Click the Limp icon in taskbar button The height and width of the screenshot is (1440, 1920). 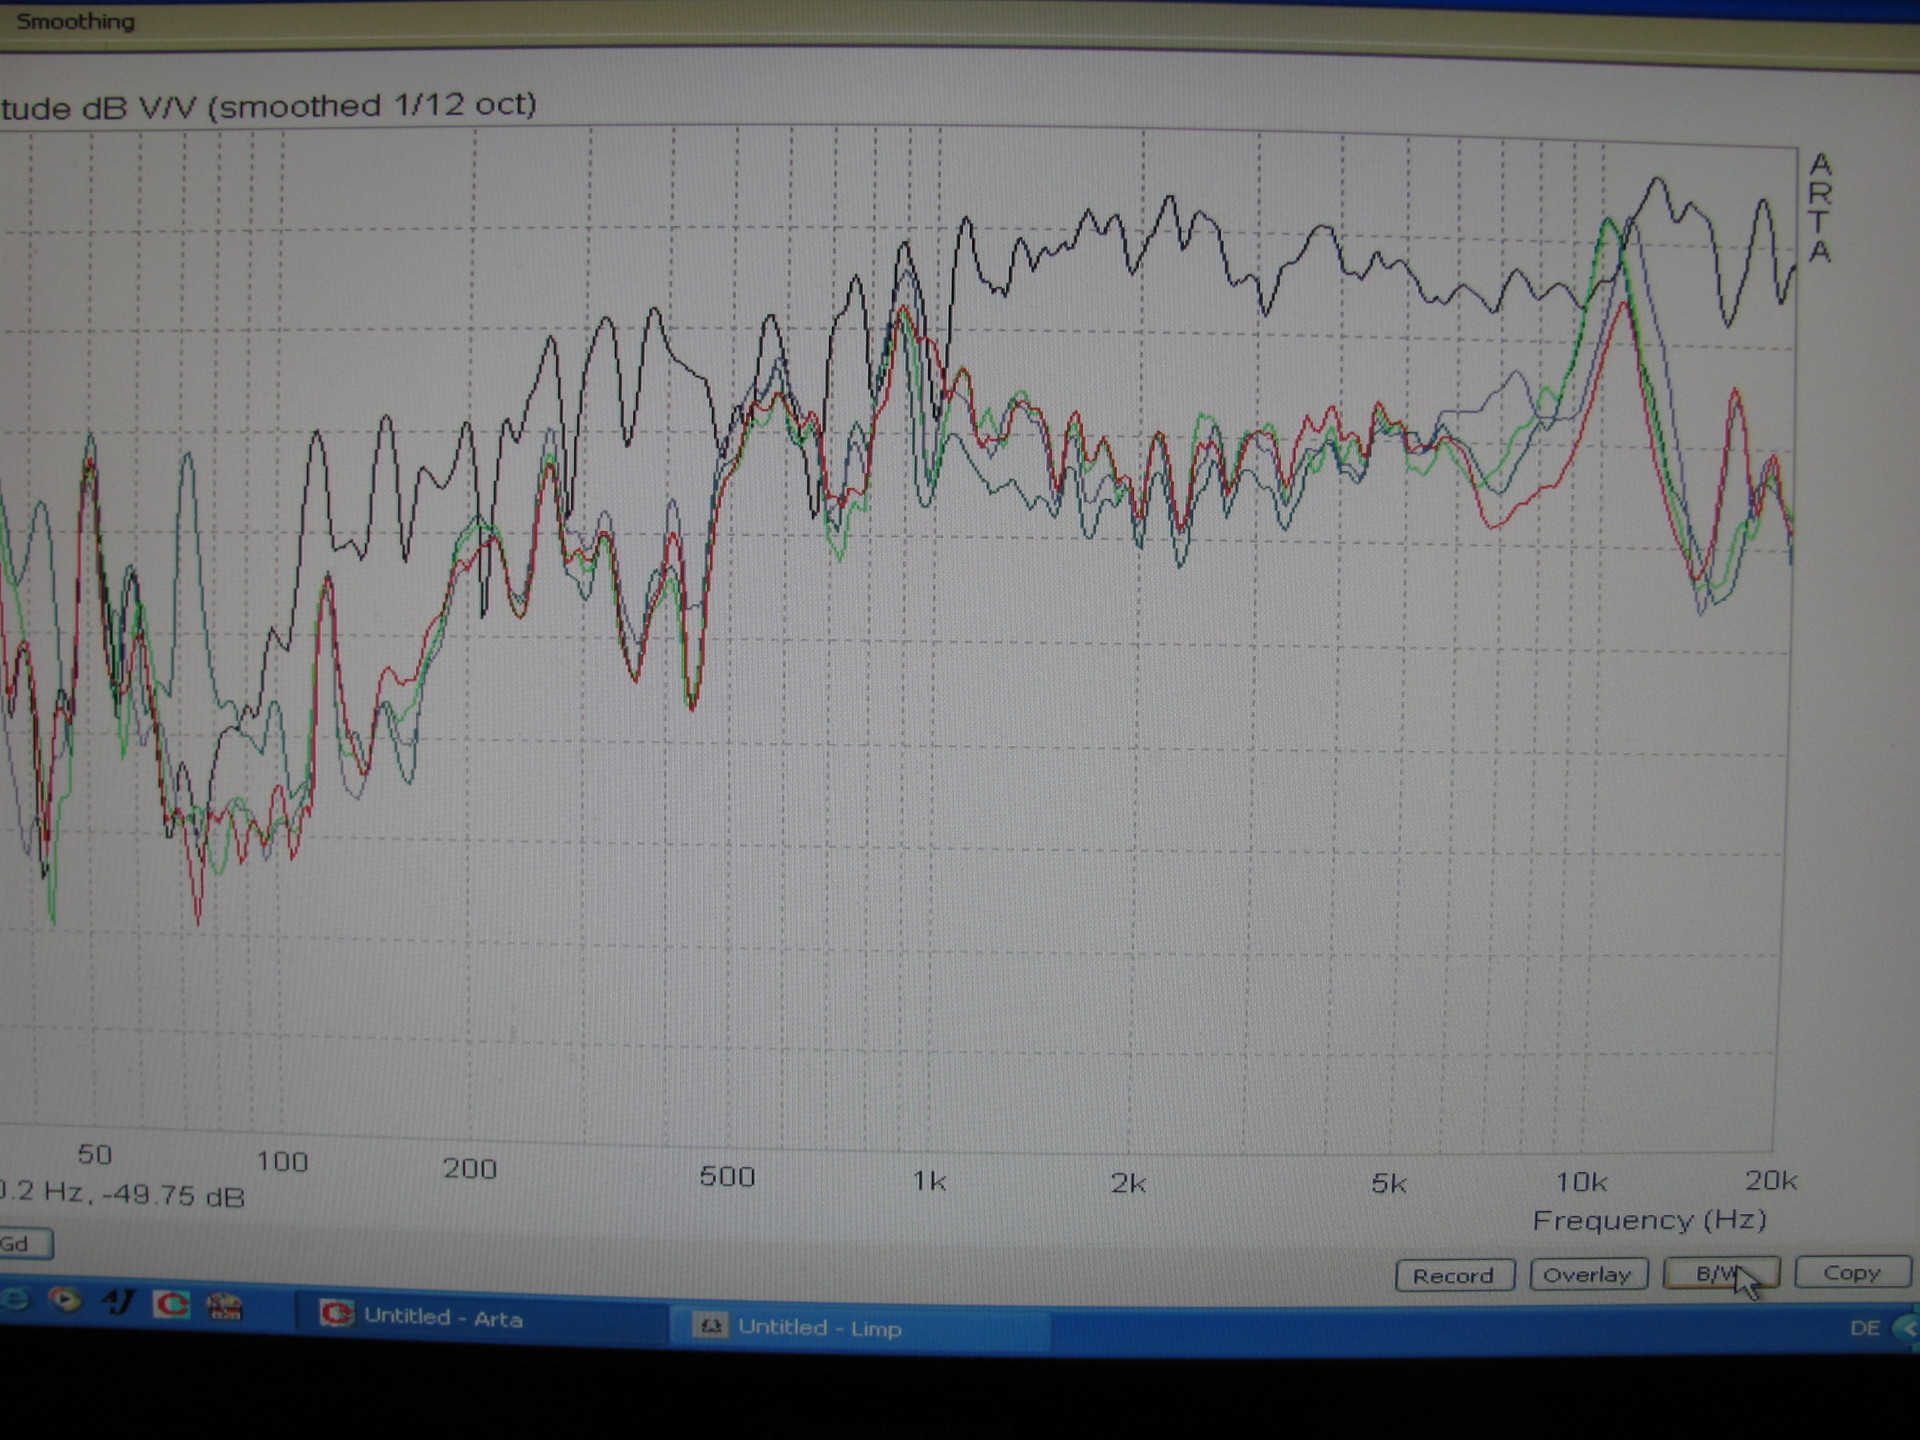(x=710, y=1326)
